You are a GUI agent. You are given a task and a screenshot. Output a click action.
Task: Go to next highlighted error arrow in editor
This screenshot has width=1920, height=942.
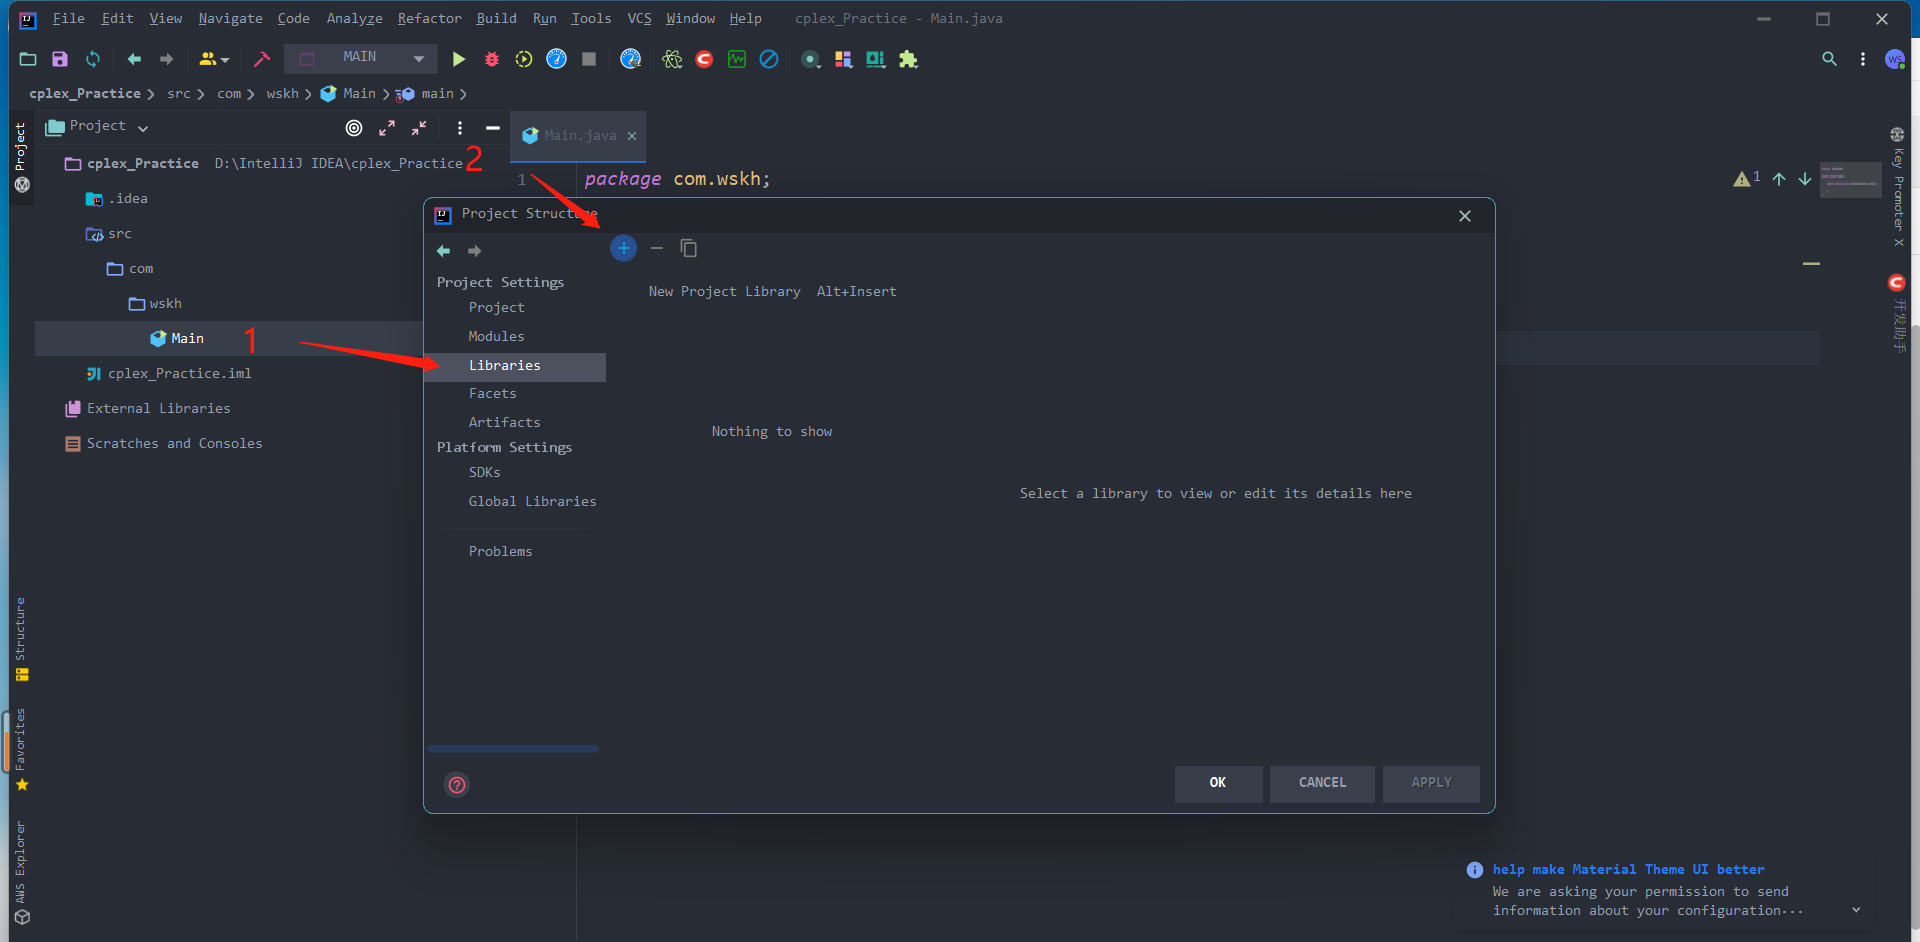click(x=1805, y=179)
